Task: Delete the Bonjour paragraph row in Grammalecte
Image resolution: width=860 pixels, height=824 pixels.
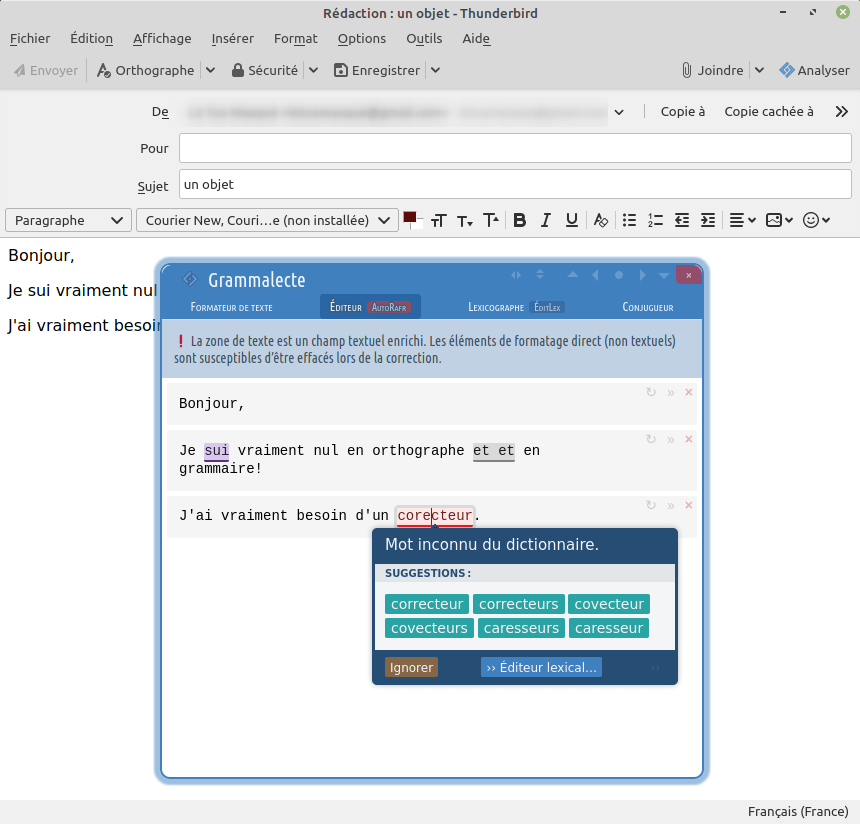Action: pos(689,392)
